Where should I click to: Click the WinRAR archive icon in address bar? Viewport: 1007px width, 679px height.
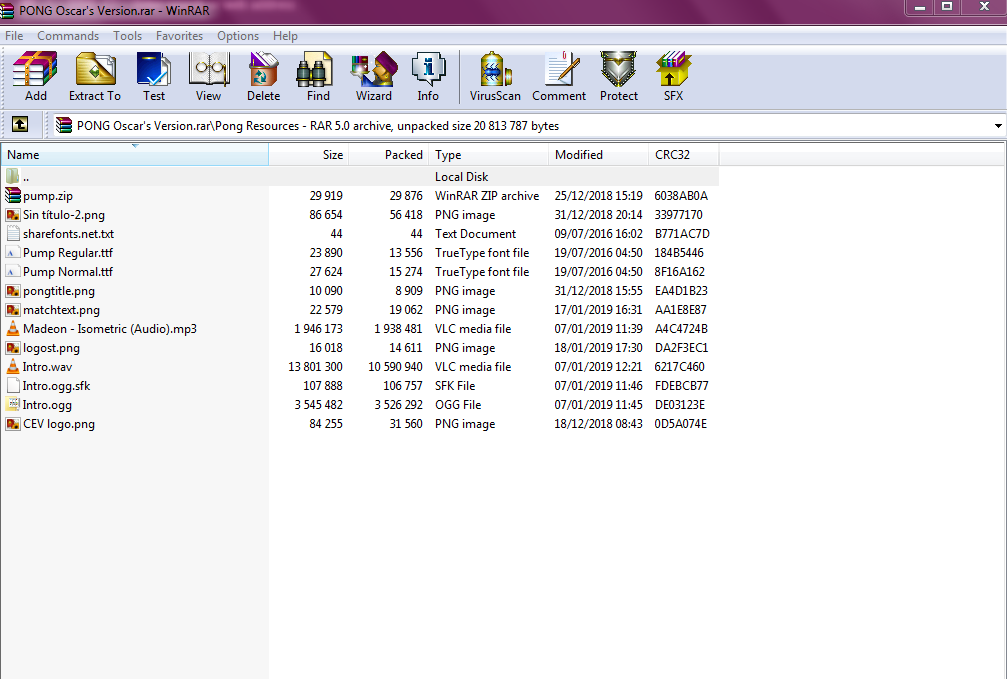pyautogui.click(x=64, y=125)
